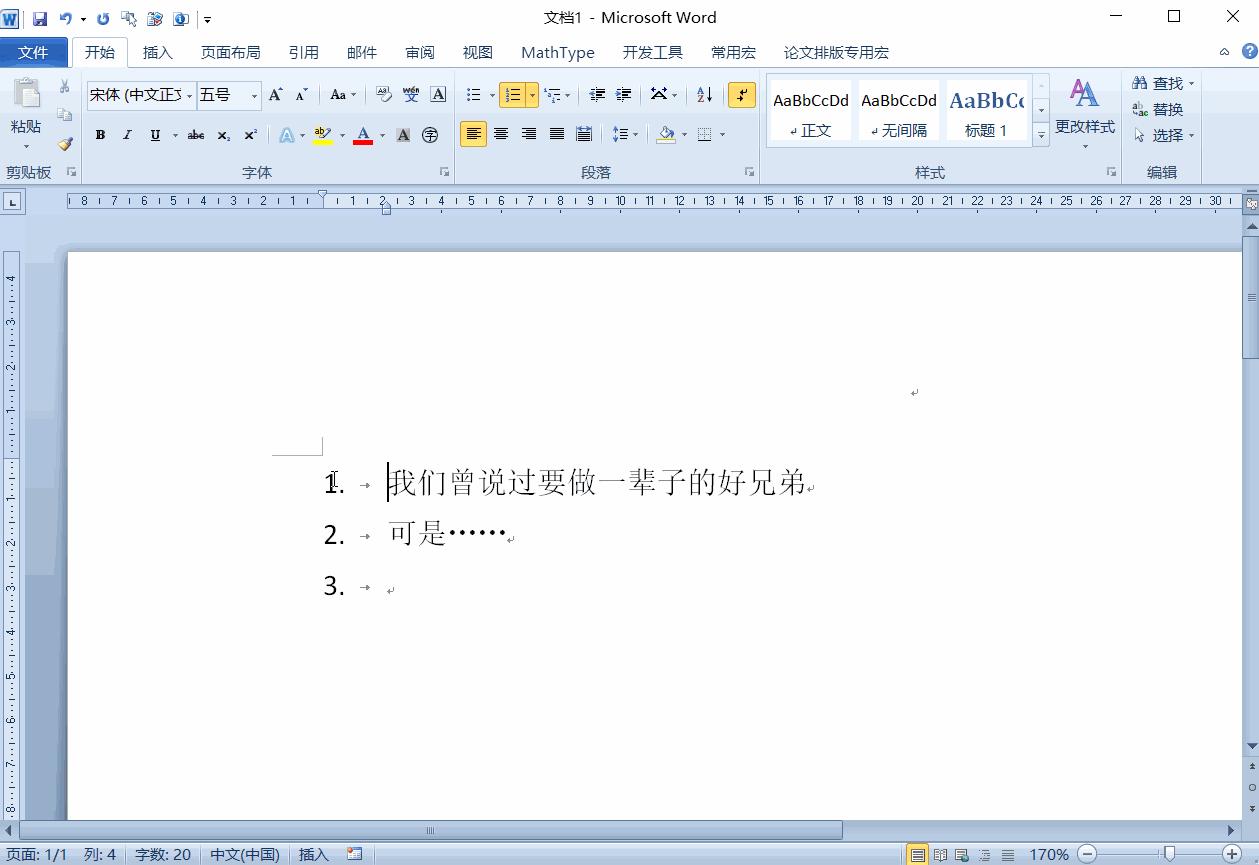Clear all formatting with the eraser icon
This screenshot has width=1259, height=865.
[382, 94]
